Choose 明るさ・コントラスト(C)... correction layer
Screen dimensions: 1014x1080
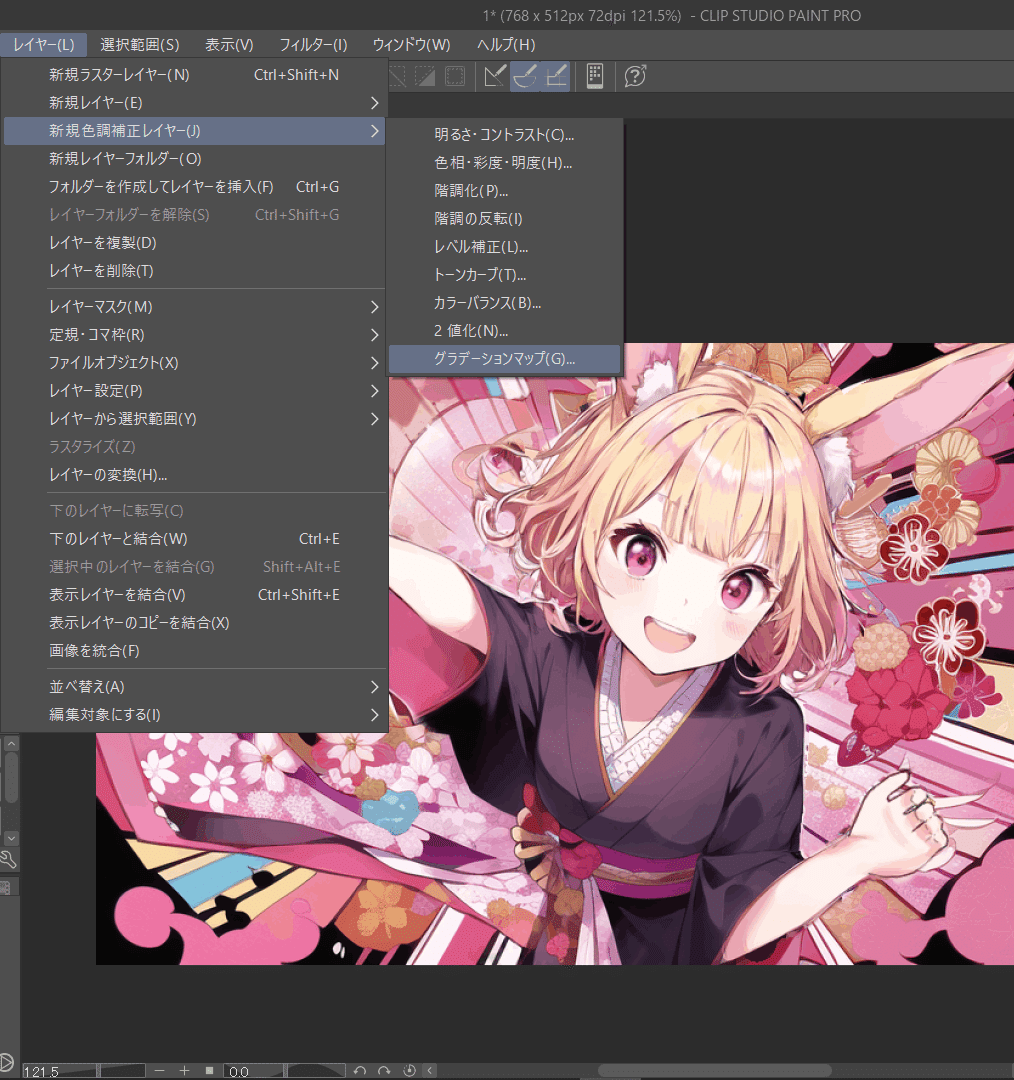pos(505,135)
